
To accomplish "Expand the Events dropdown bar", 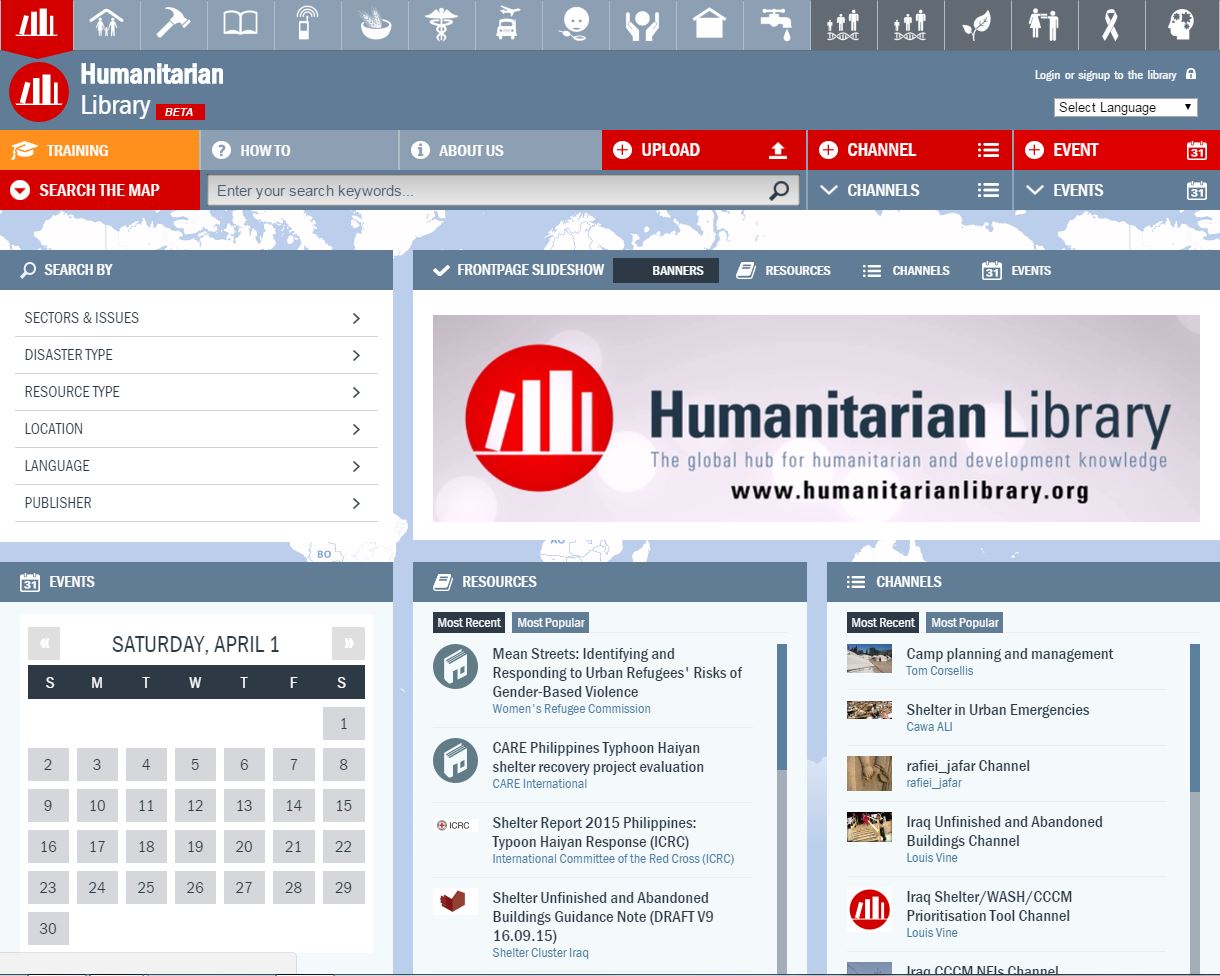I will coord(1117,190).
